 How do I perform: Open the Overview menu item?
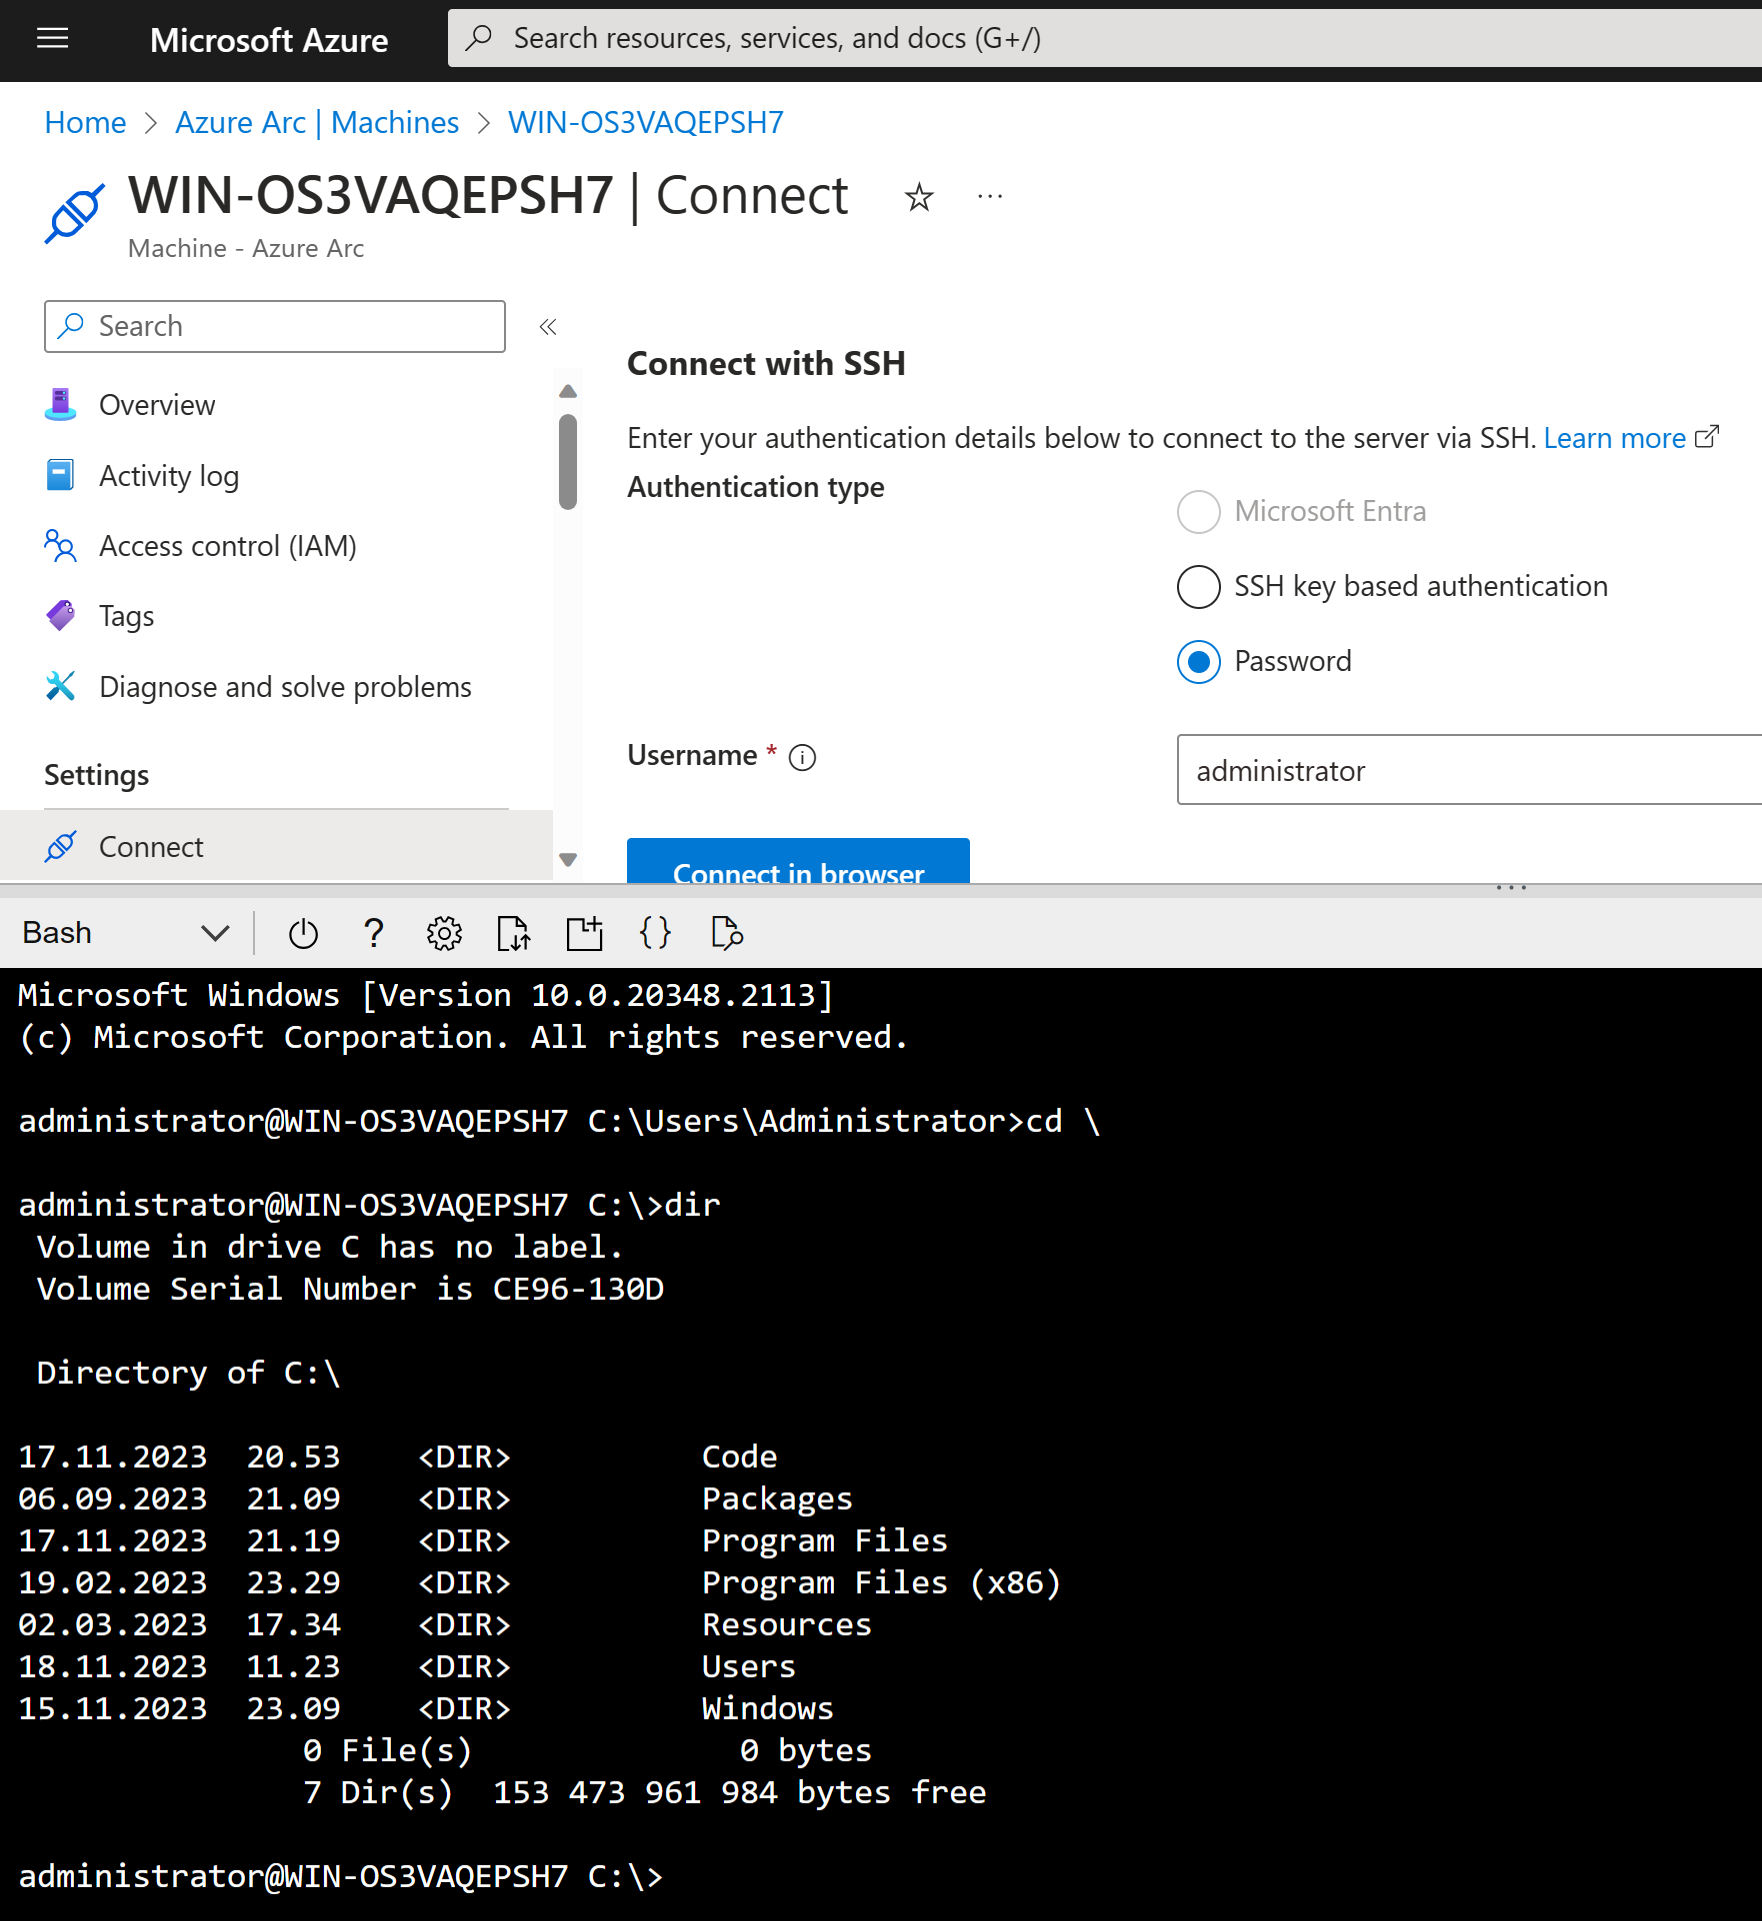[157, 405]
